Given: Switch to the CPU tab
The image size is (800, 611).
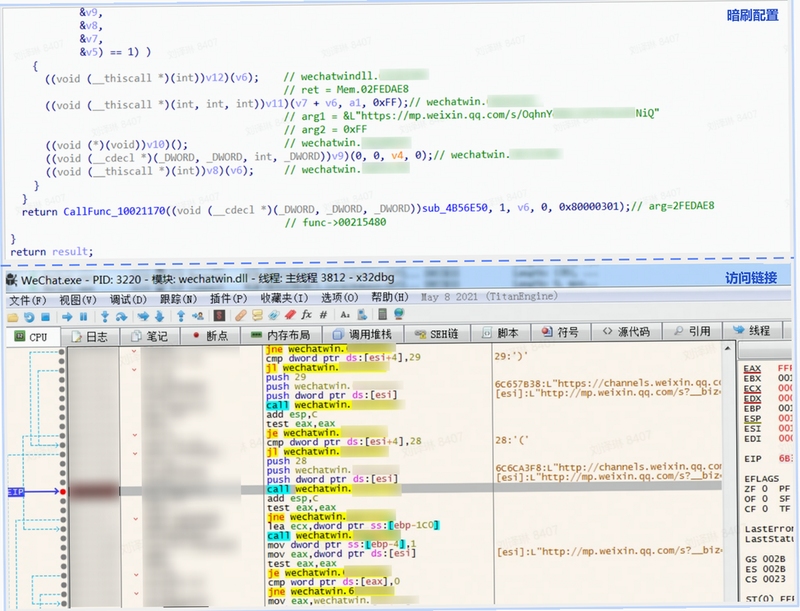Looking at the screenshot, I should point(32,337).
